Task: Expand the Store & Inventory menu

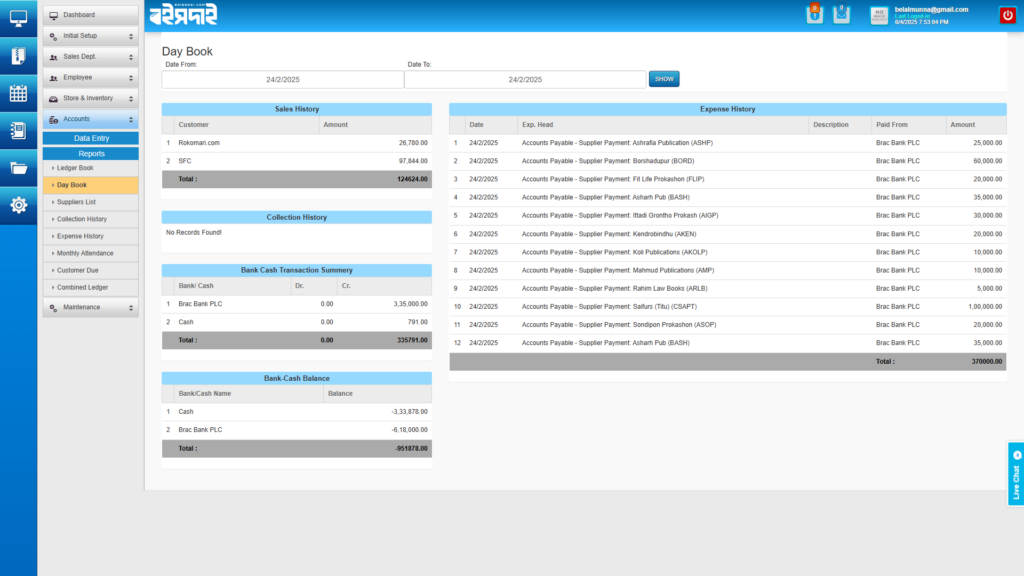Action: [x=90, y=98]
